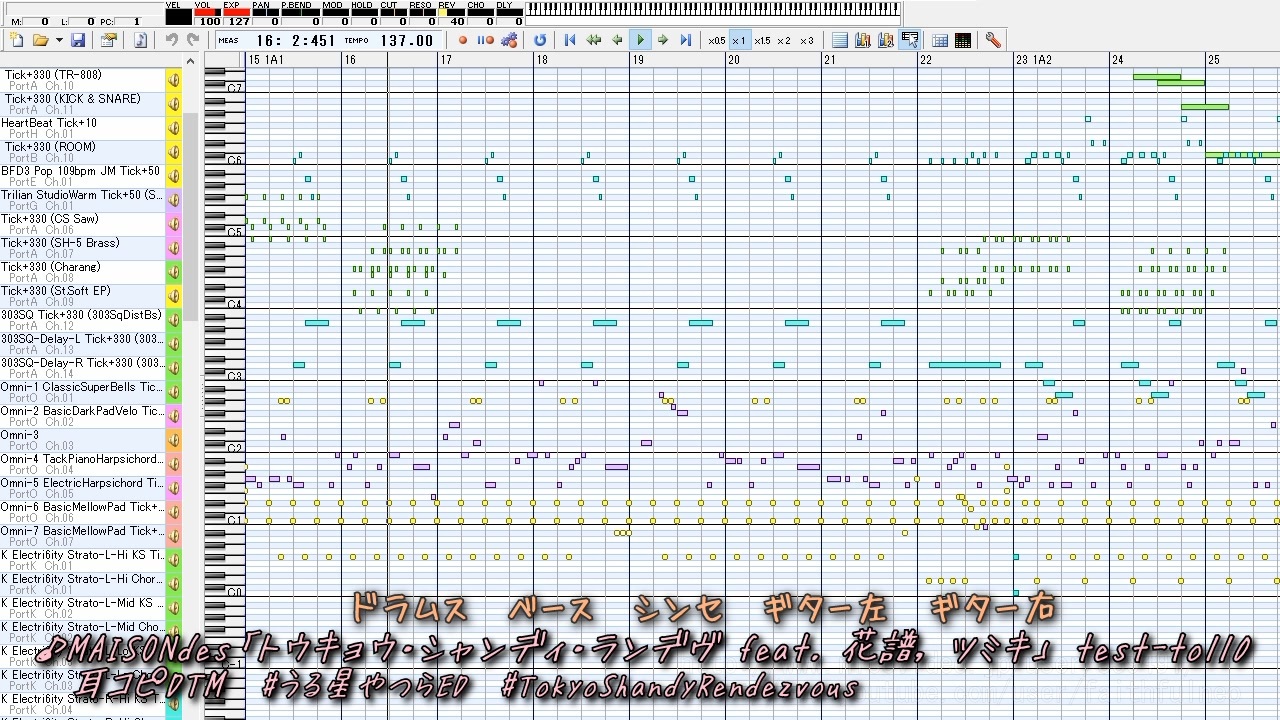Click measure 23 marker in the ruler
This screenshot has height=720, width=1280.
click(x=1021, y=60)
